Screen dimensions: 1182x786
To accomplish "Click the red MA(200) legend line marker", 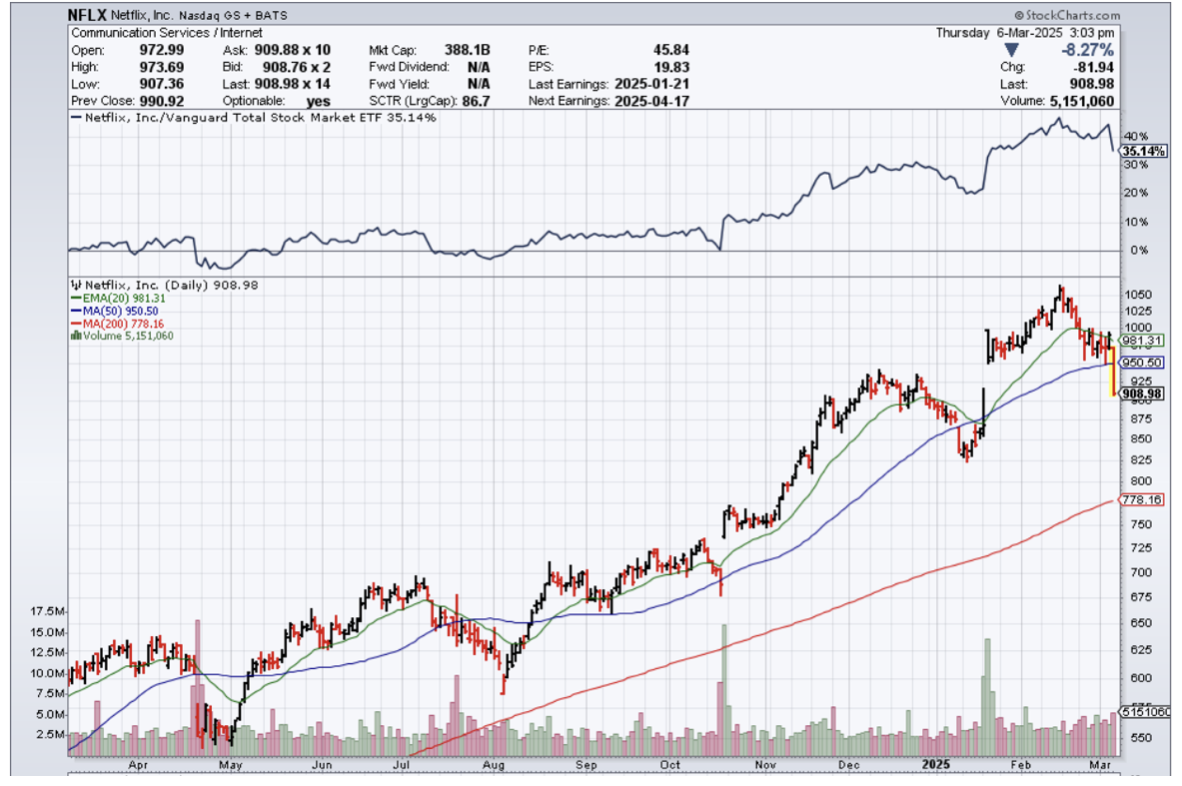I will [73, 324].
